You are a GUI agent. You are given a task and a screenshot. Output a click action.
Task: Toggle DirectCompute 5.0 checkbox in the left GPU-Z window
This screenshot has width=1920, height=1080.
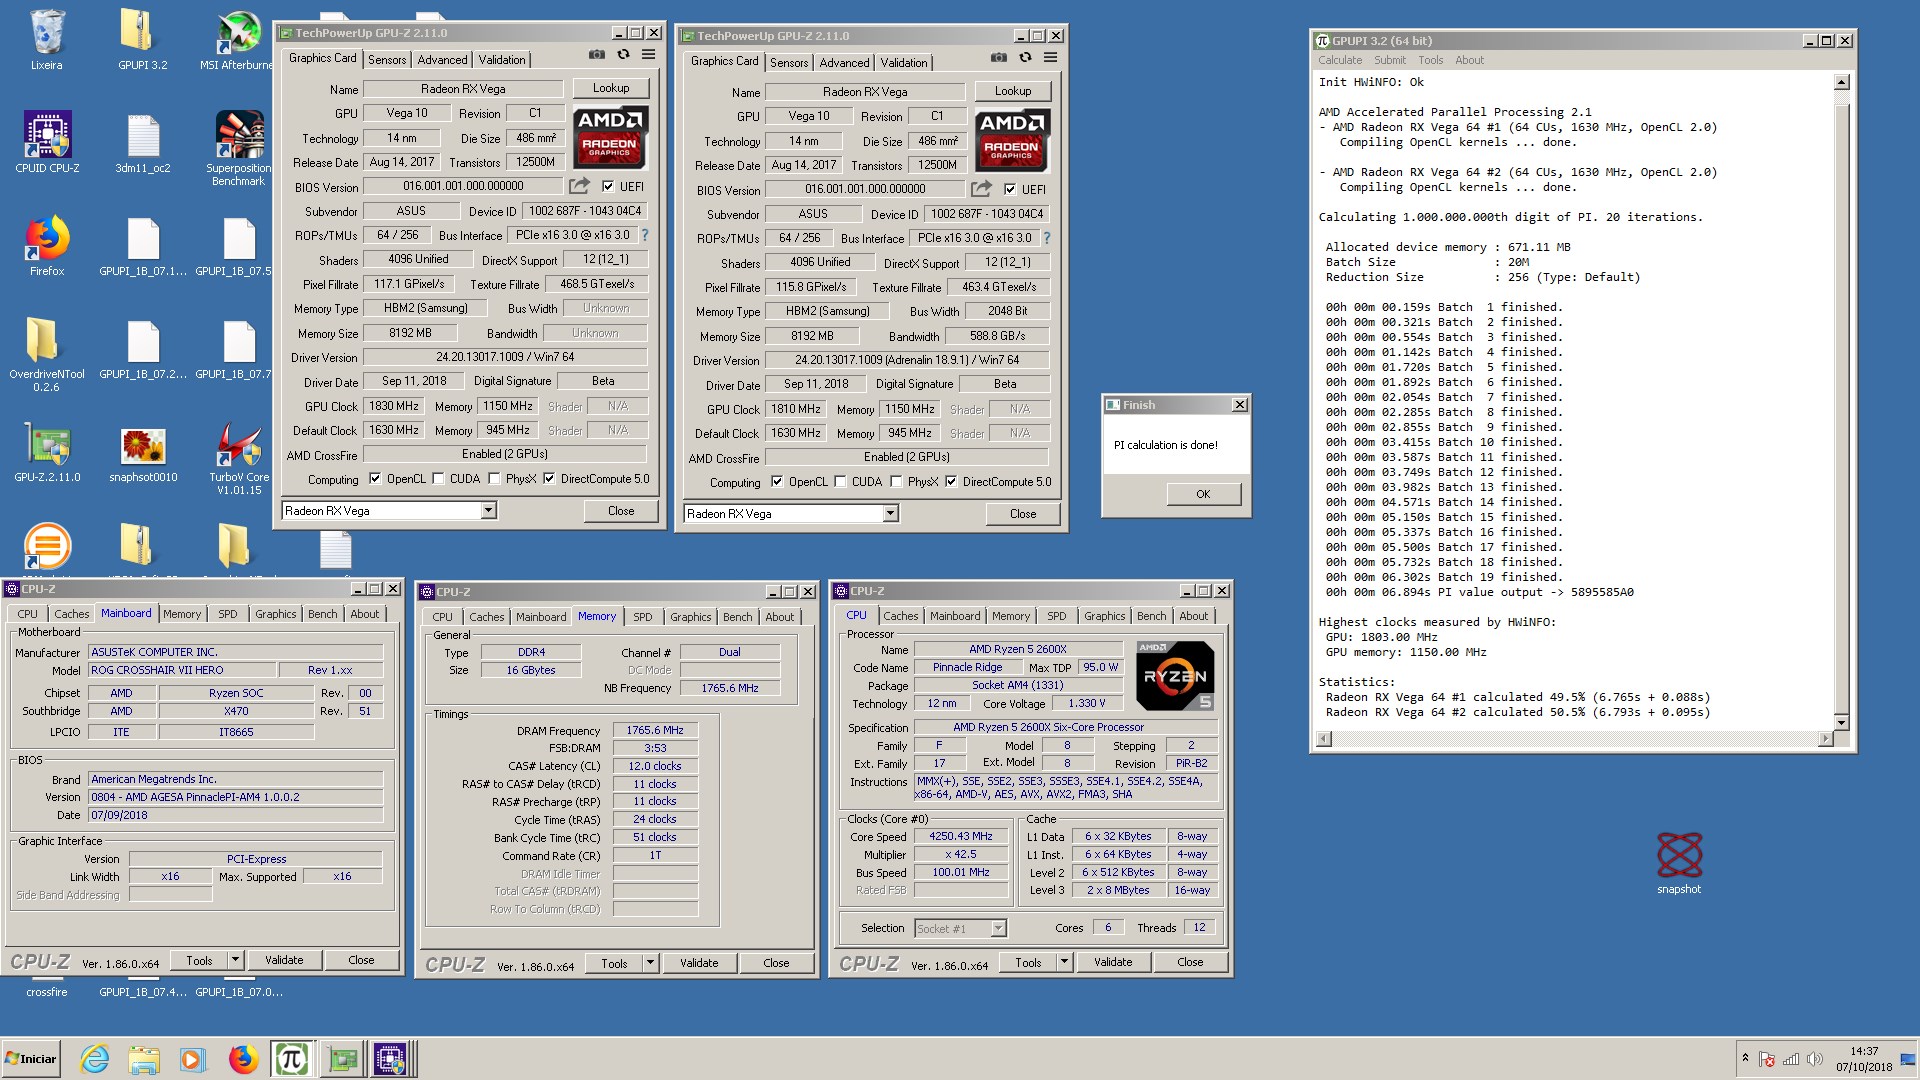tap(549, 479)
